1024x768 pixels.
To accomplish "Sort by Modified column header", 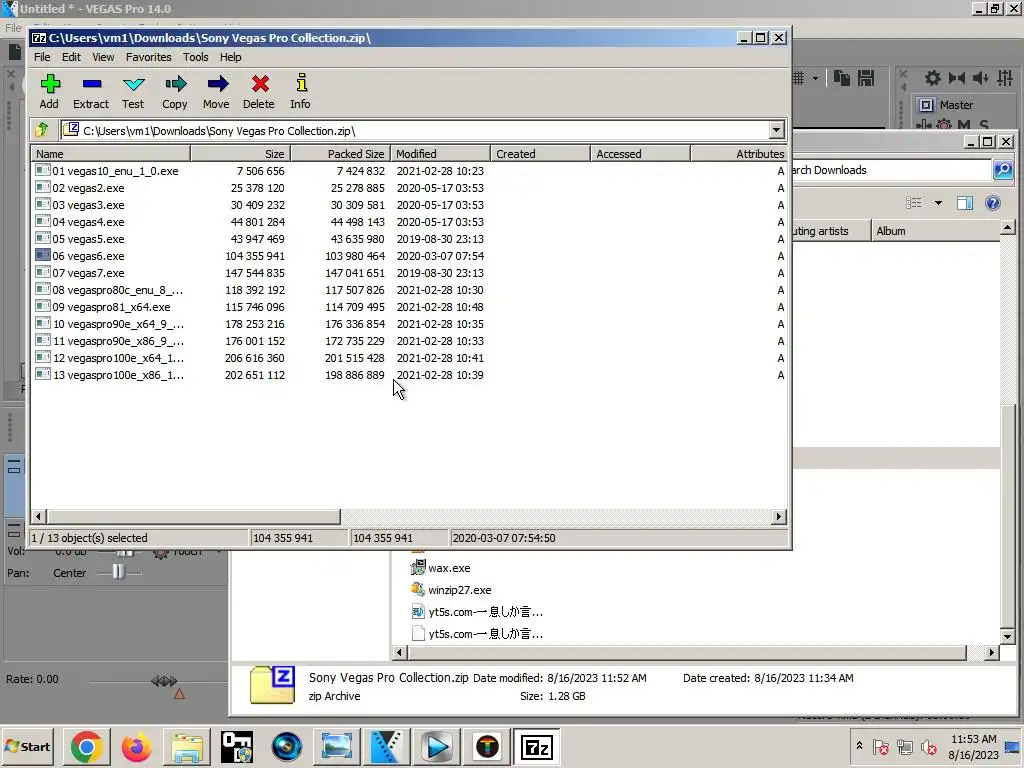I will pyautogui.click(x=441, y=154).
